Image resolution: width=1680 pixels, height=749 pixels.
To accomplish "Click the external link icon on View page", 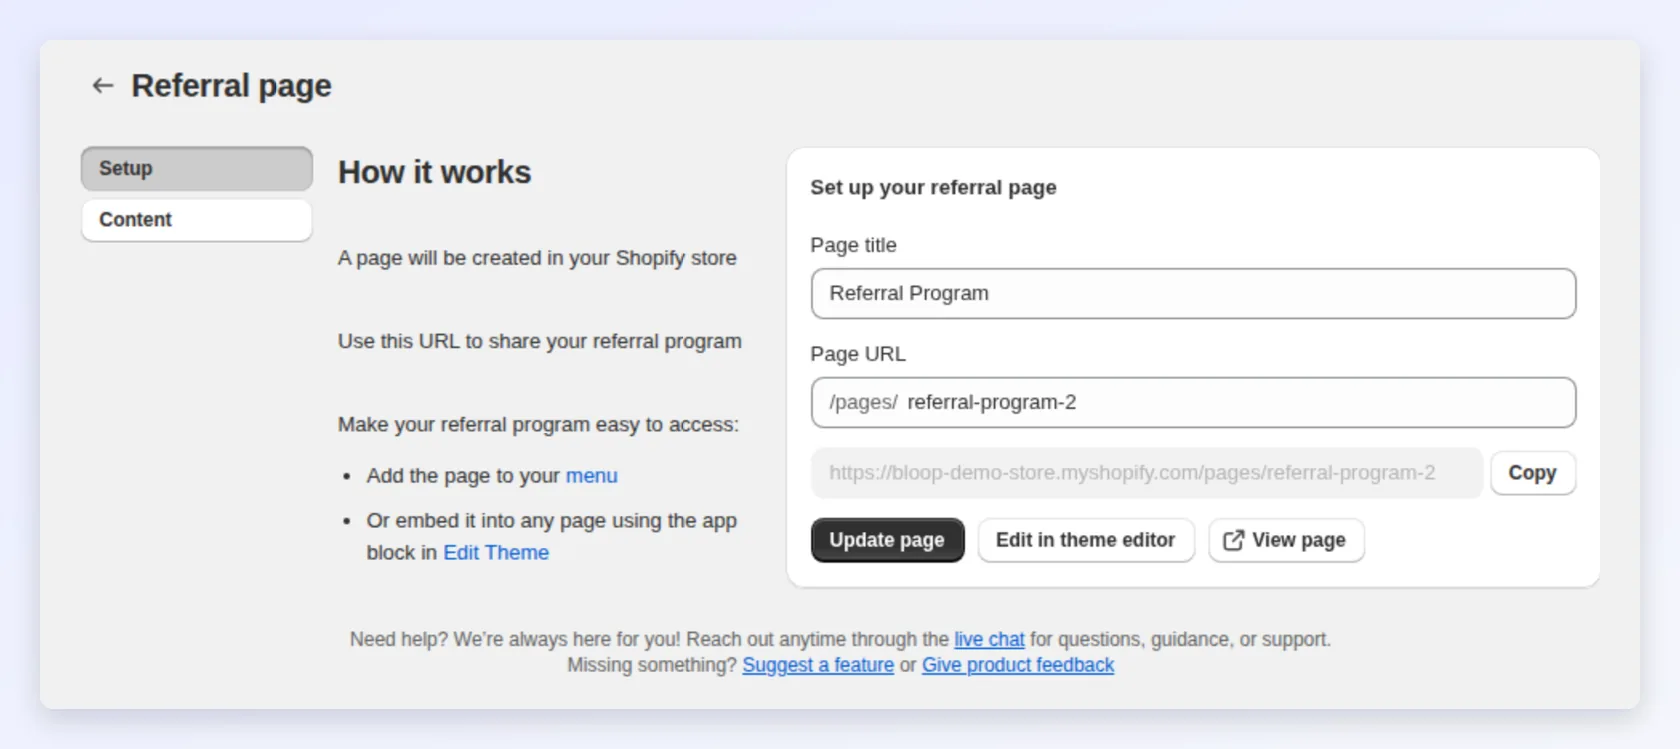I will tap(1234, 540).
